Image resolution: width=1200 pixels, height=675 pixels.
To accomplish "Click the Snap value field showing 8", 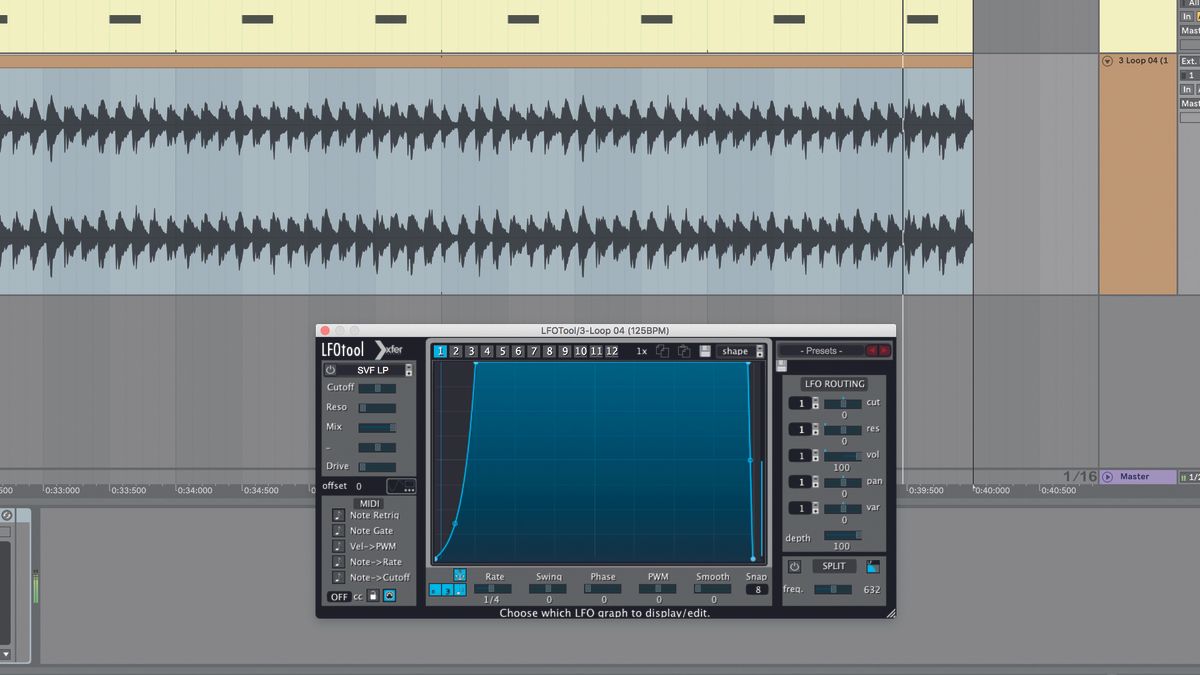I will click(x=756, y=589).
